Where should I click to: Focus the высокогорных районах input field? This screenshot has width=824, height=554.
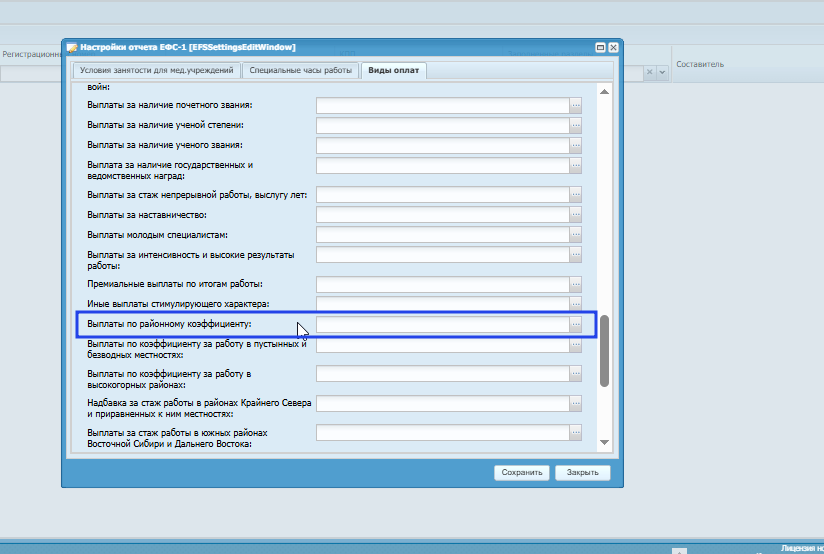coord(443,374)
